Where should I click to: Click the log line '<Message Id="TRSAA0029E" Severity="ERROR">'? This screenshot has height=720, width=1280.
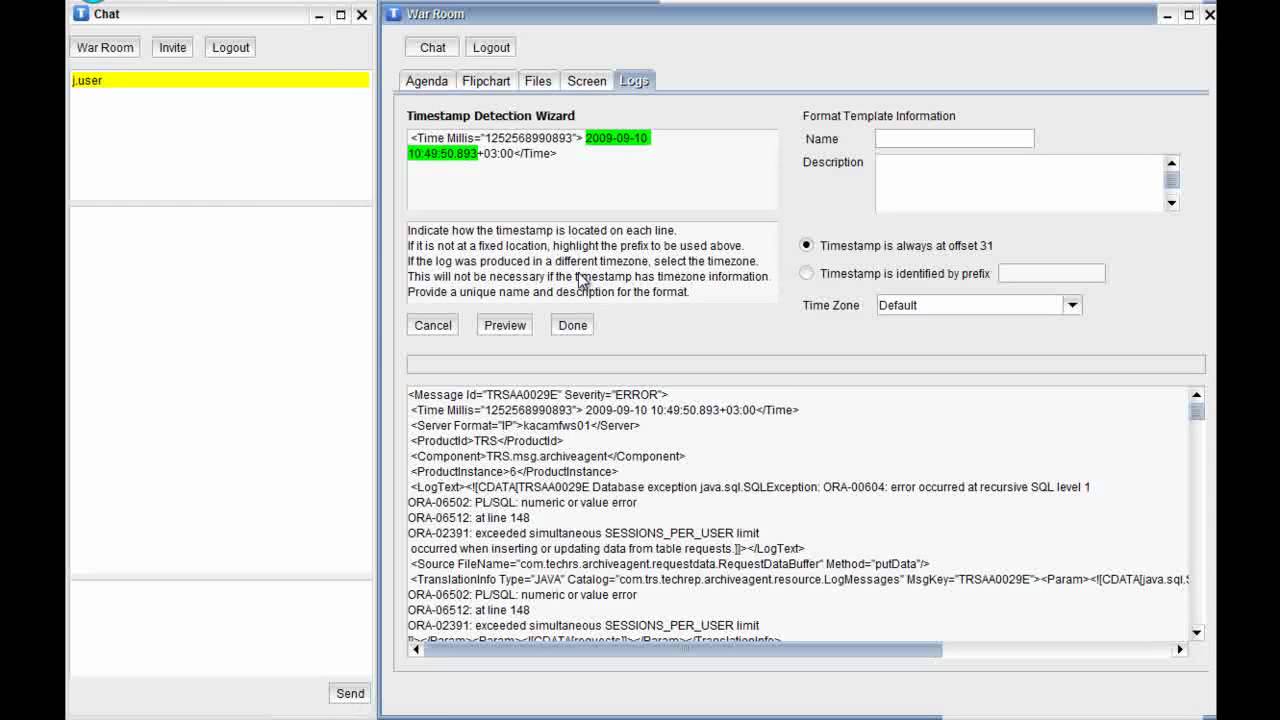point(538,395)
